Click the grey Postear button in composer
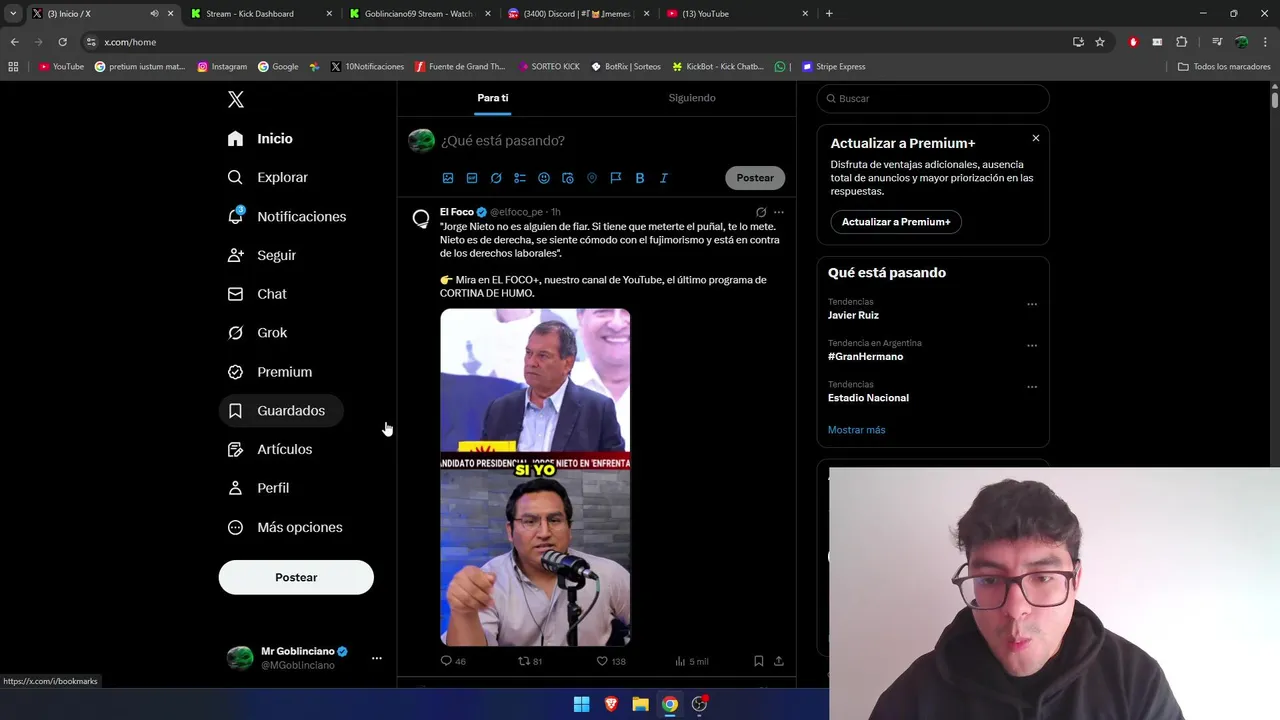This screenshot has width=1280, height=720. point(755,178)
